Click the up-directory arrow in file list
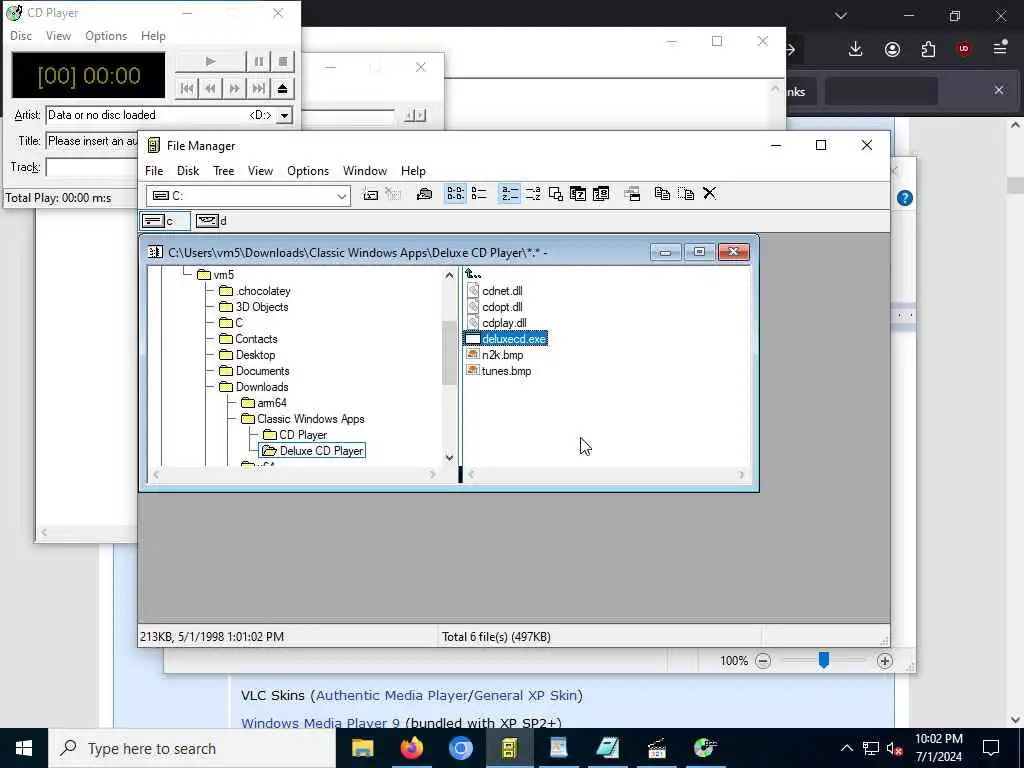The image size is (1024, 768). (473, 274)
